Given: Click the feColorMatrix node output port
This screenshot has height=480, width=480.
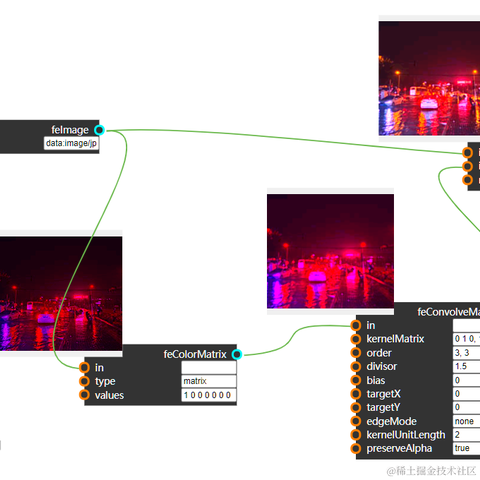Looking at the screenshot, I should click(237, 354).
